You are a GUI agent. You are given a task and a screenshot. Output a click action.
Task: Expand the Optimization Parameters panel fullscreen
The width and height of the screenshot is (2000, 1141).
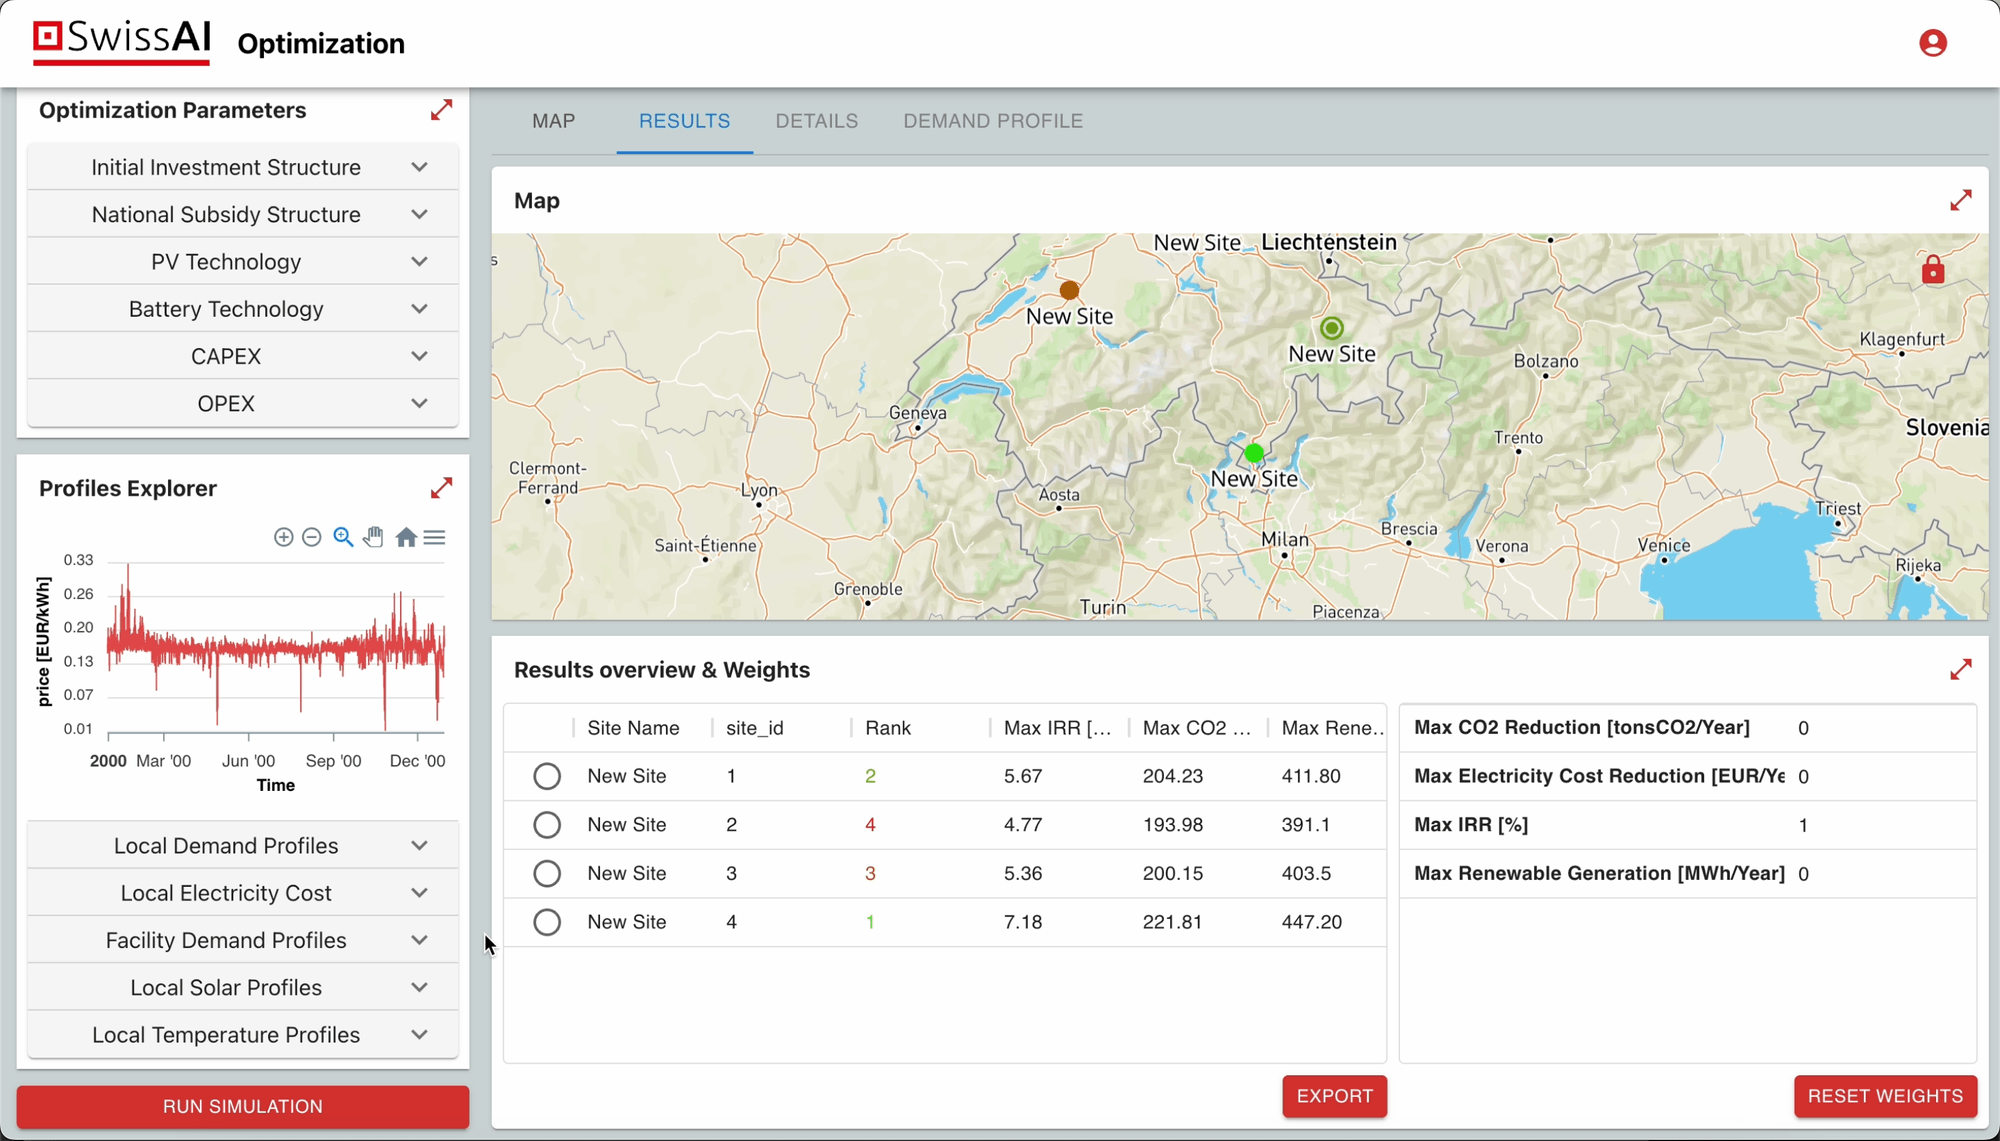pos(441,110)
